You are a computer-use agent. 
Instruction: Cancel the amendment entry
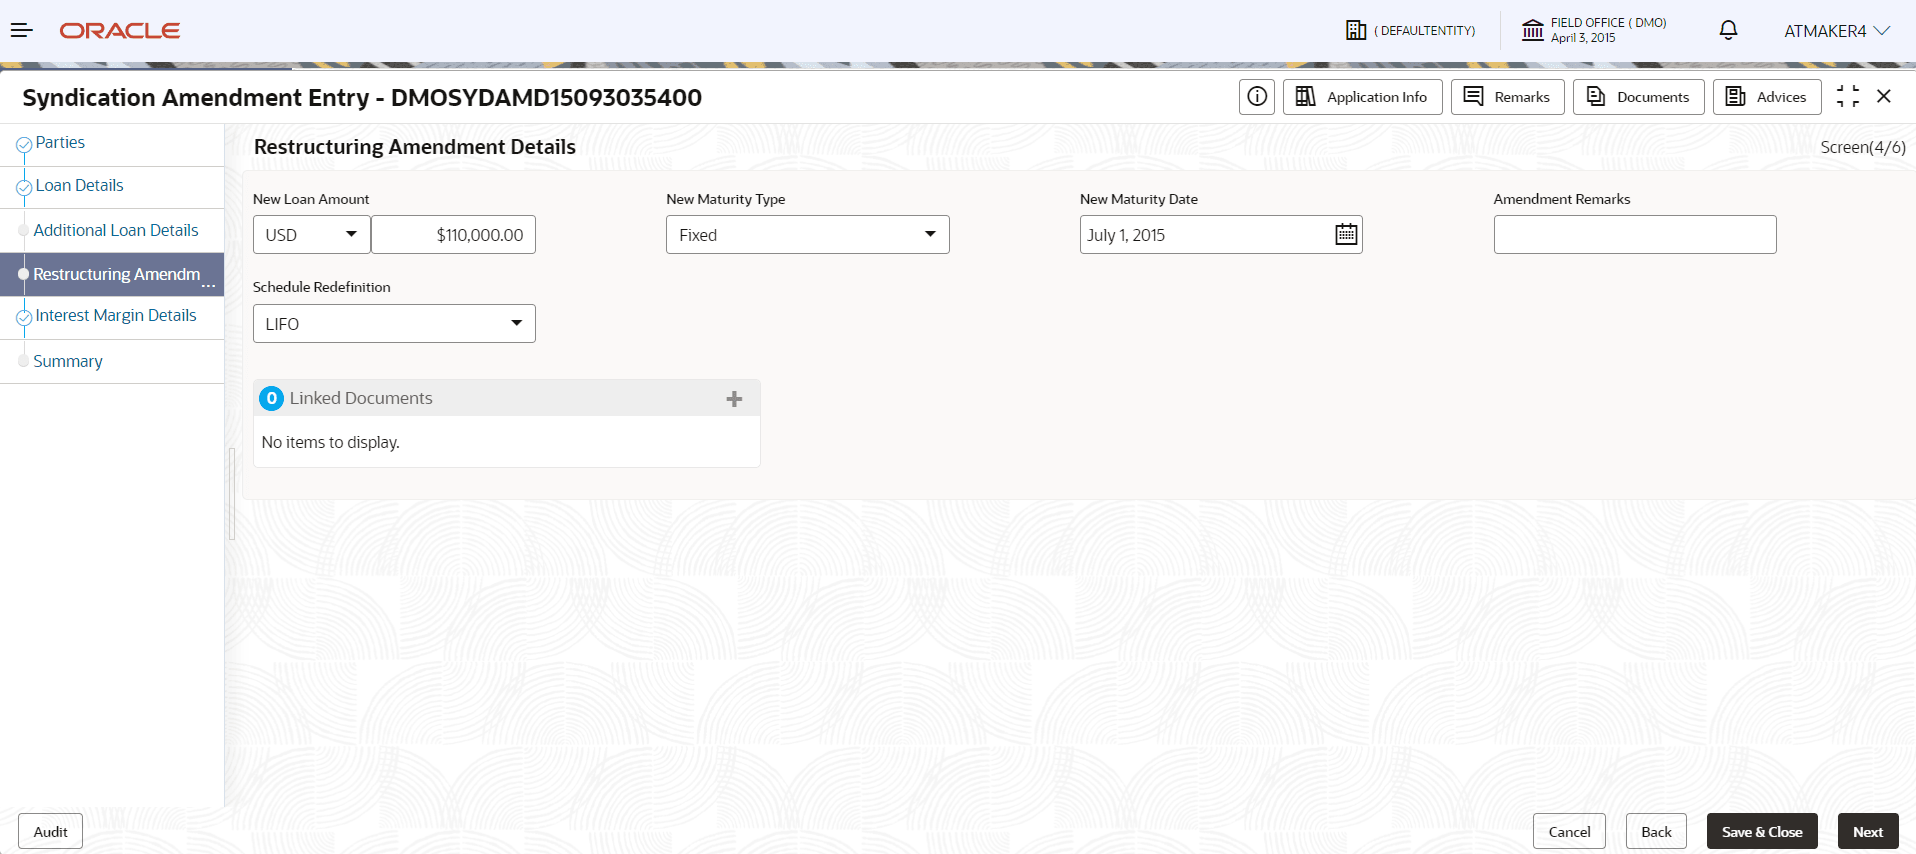coord(1569,832)
